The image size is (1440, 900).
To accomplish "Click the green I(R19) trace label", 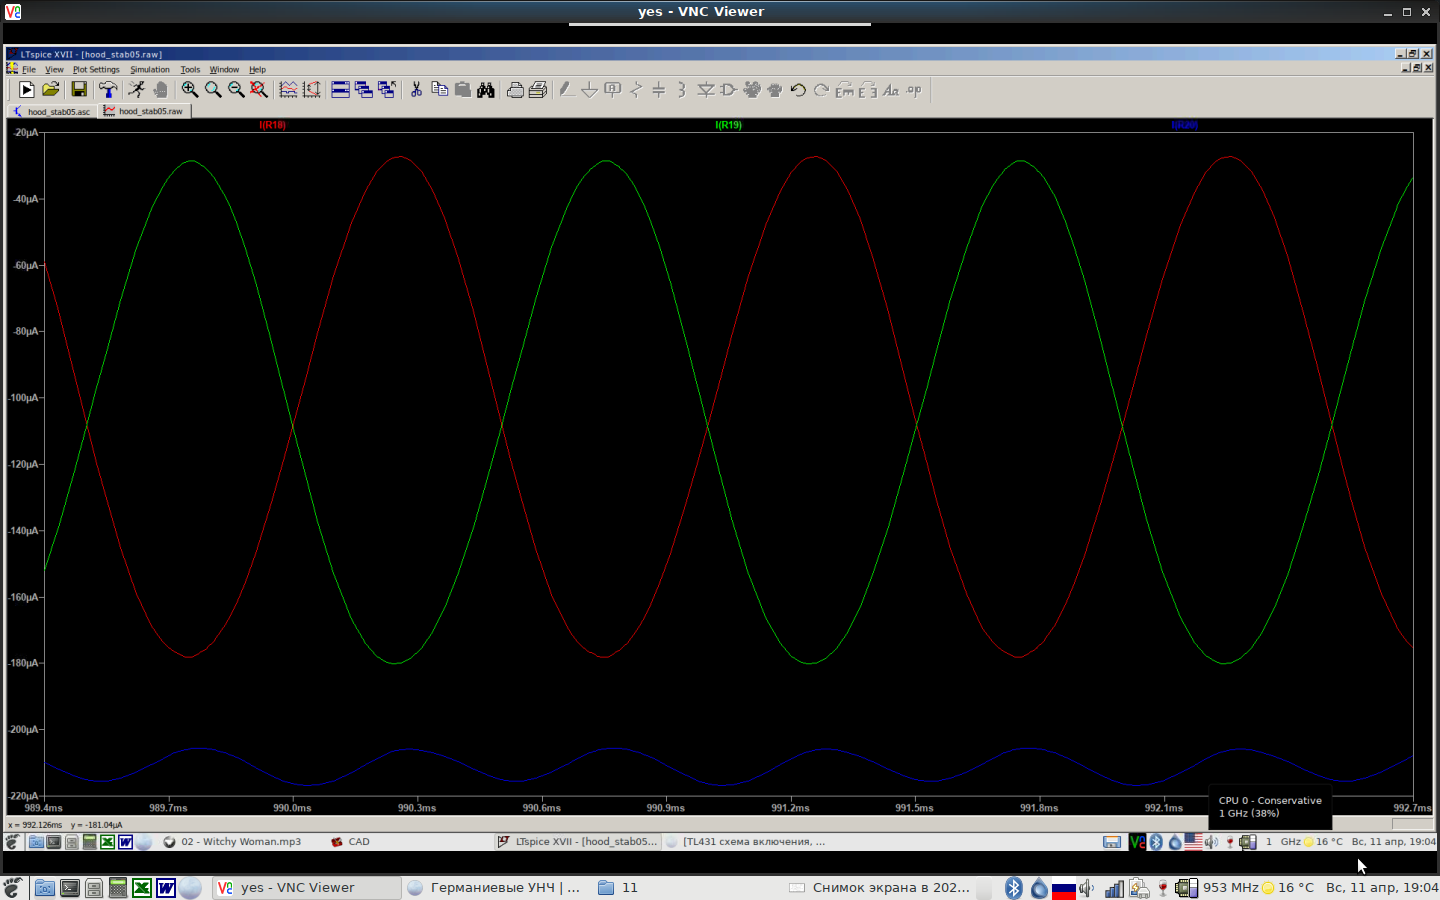I will 728,125.
